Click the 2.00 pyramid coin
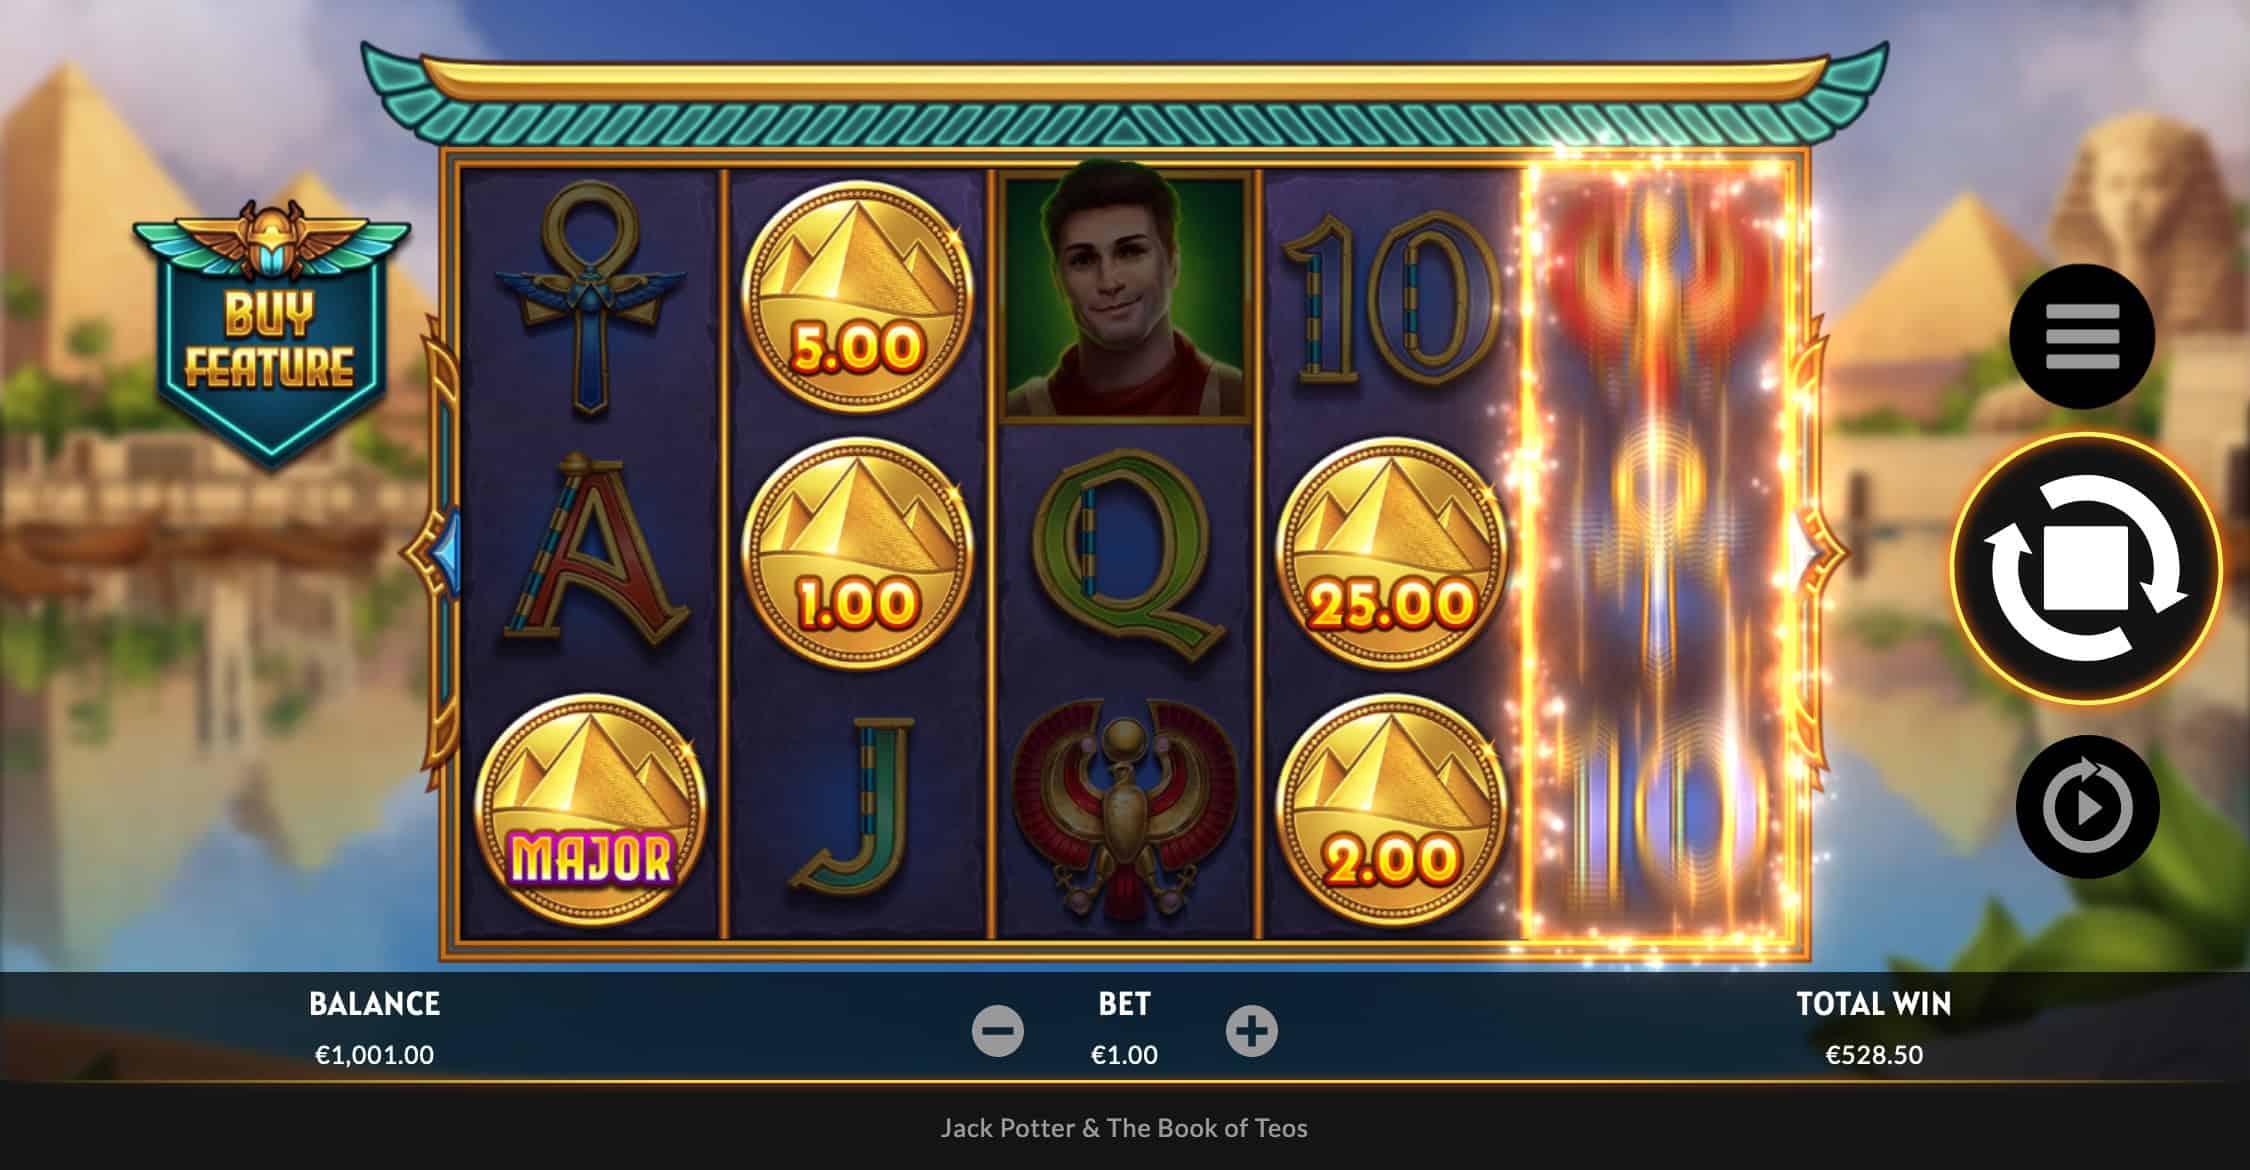 [x=1393, y=809]
